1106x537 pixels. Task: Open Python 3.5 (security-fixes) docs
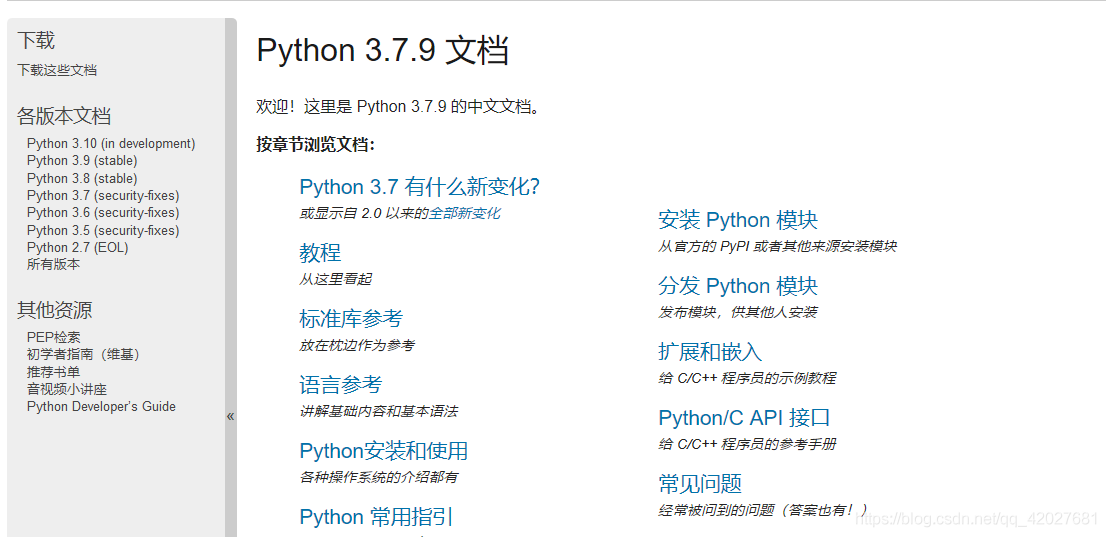pos(103,231)
